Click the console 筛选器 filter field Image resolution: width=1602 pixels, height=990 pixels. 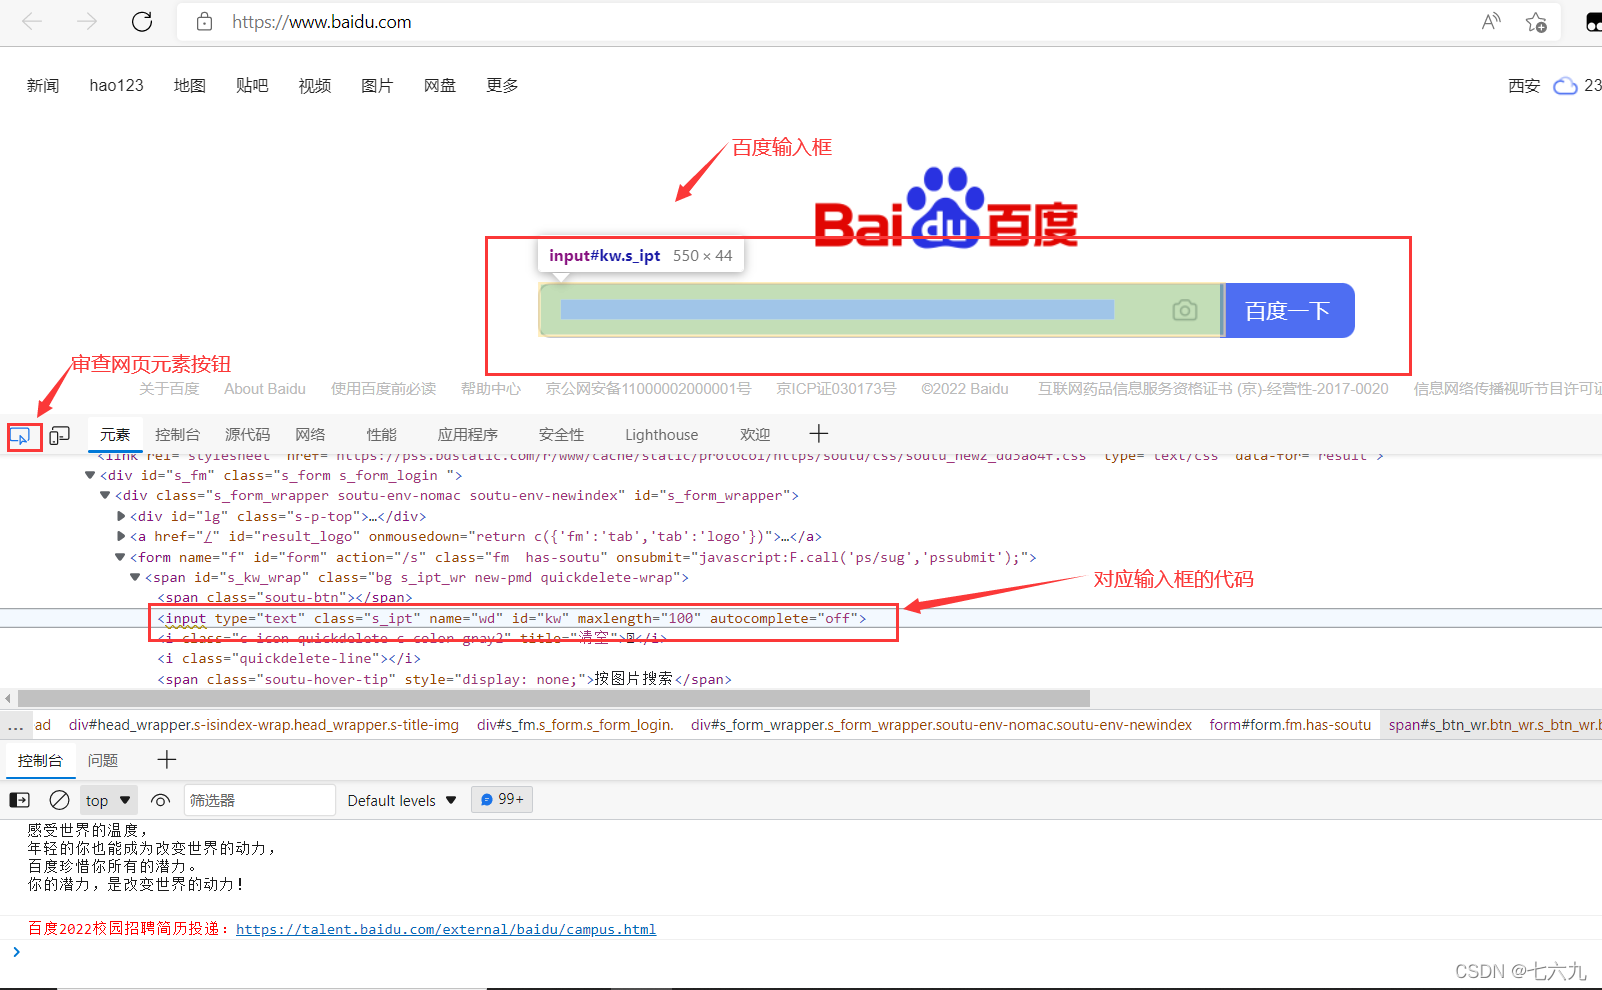[259, 800]
